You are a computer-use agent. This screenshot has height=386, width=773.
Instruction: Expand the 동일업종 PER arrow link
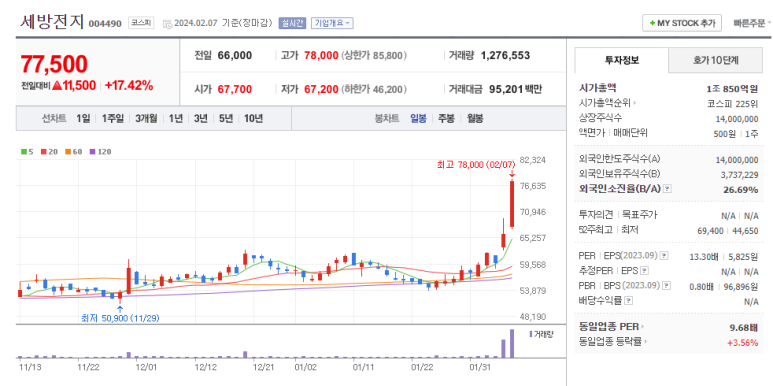click(643, 327)
